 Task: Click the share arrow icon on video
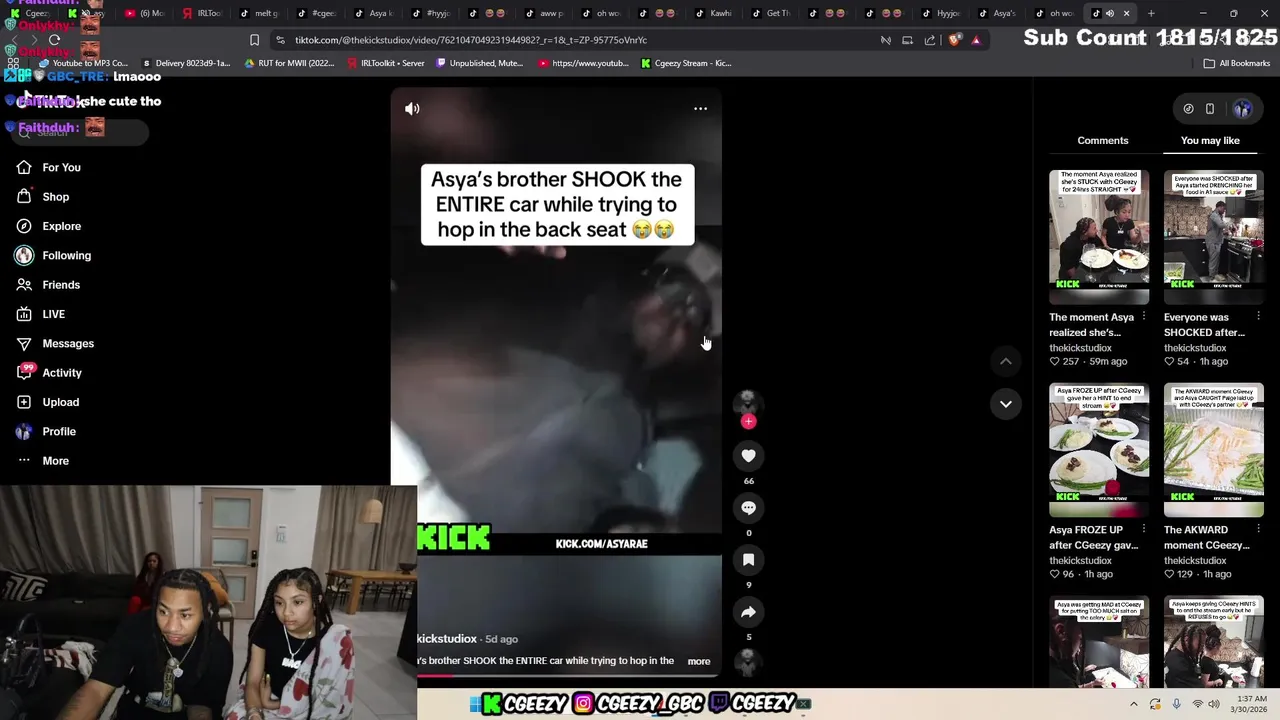tap(748, 612)
